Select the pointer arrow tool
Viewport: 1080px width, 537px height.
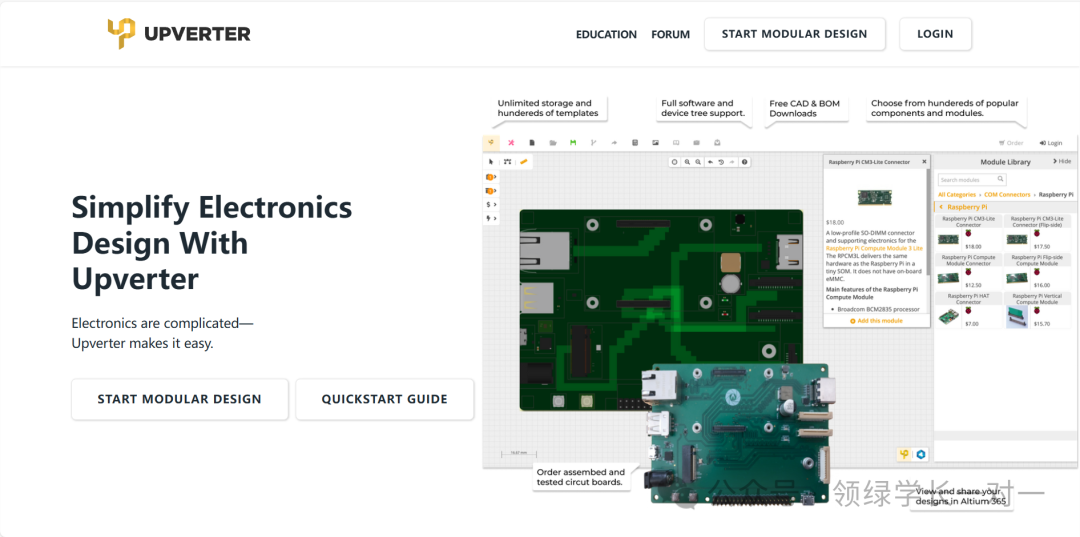click(491, 162)
